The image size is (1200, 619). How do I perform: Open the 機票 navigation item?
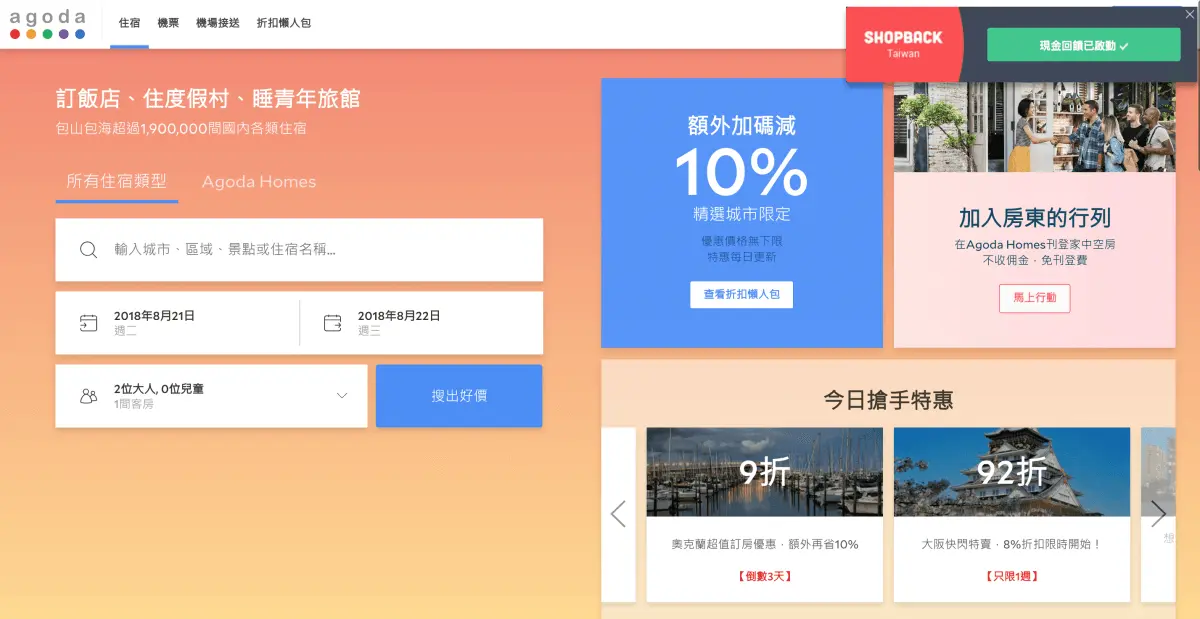pos(168,23)
